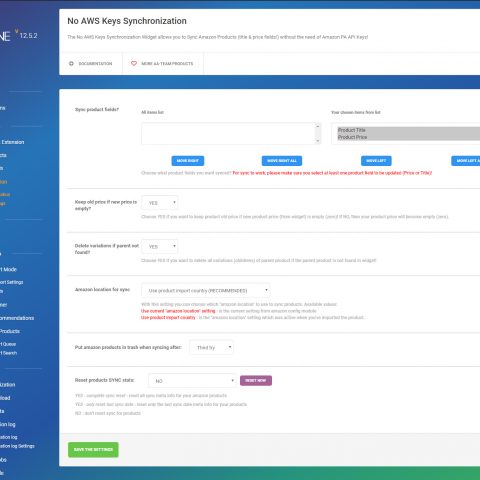
Task: Click the green Save the Settings button
Action: [93, 449]
